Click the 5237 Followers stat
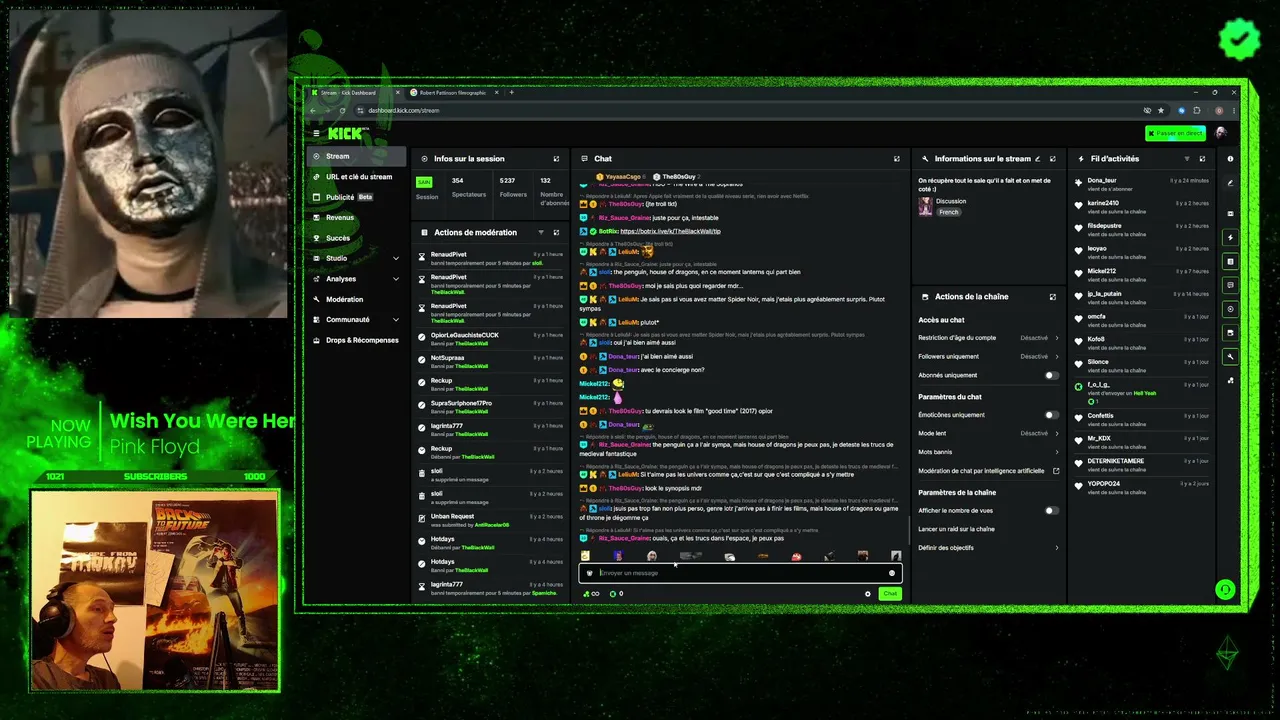This screenshot has height=720, width=1280. click(513, 187)
